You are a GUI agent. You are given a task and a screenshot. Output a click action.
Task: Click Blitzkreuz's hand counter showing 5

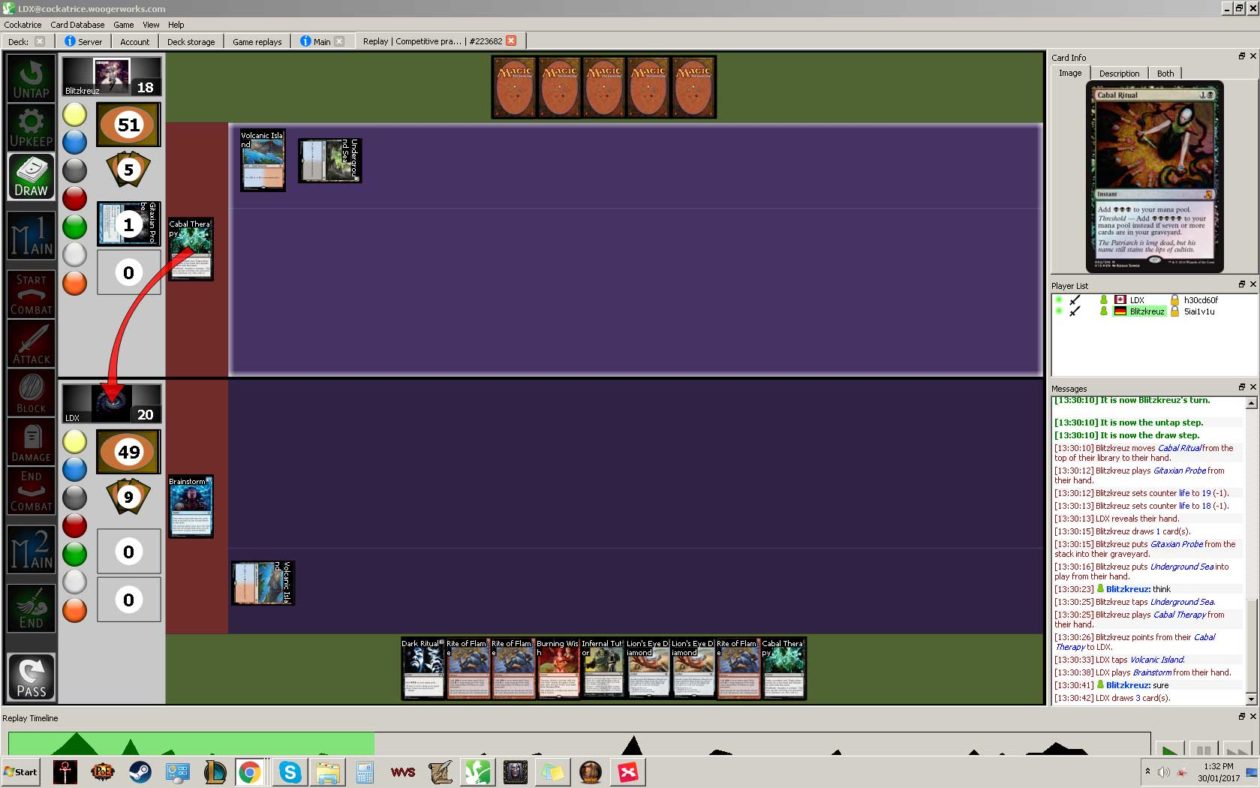click(x=128, y=170)
